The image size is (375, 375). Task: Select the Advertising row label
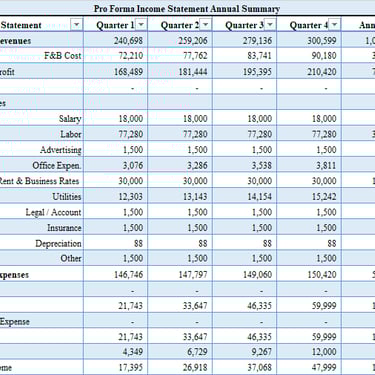click(x=61, y=150)
